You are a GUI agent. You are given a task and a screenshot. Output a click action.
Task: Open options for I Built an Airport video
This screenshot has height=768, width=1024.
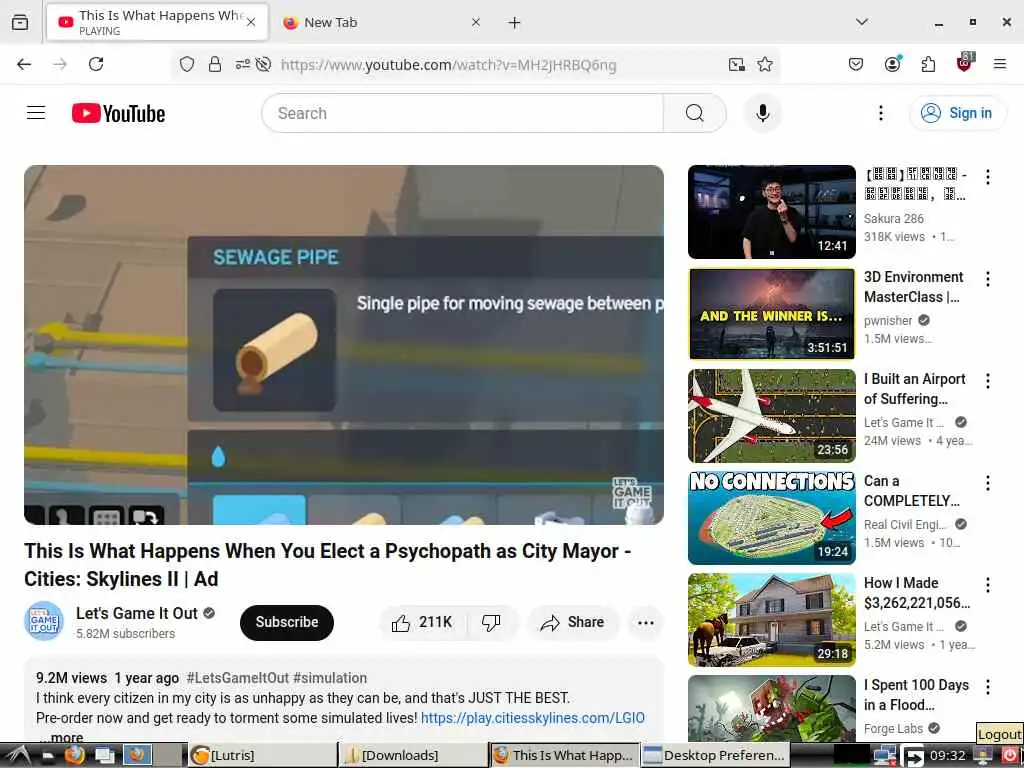pyautogui.click(x=987, y=381)
